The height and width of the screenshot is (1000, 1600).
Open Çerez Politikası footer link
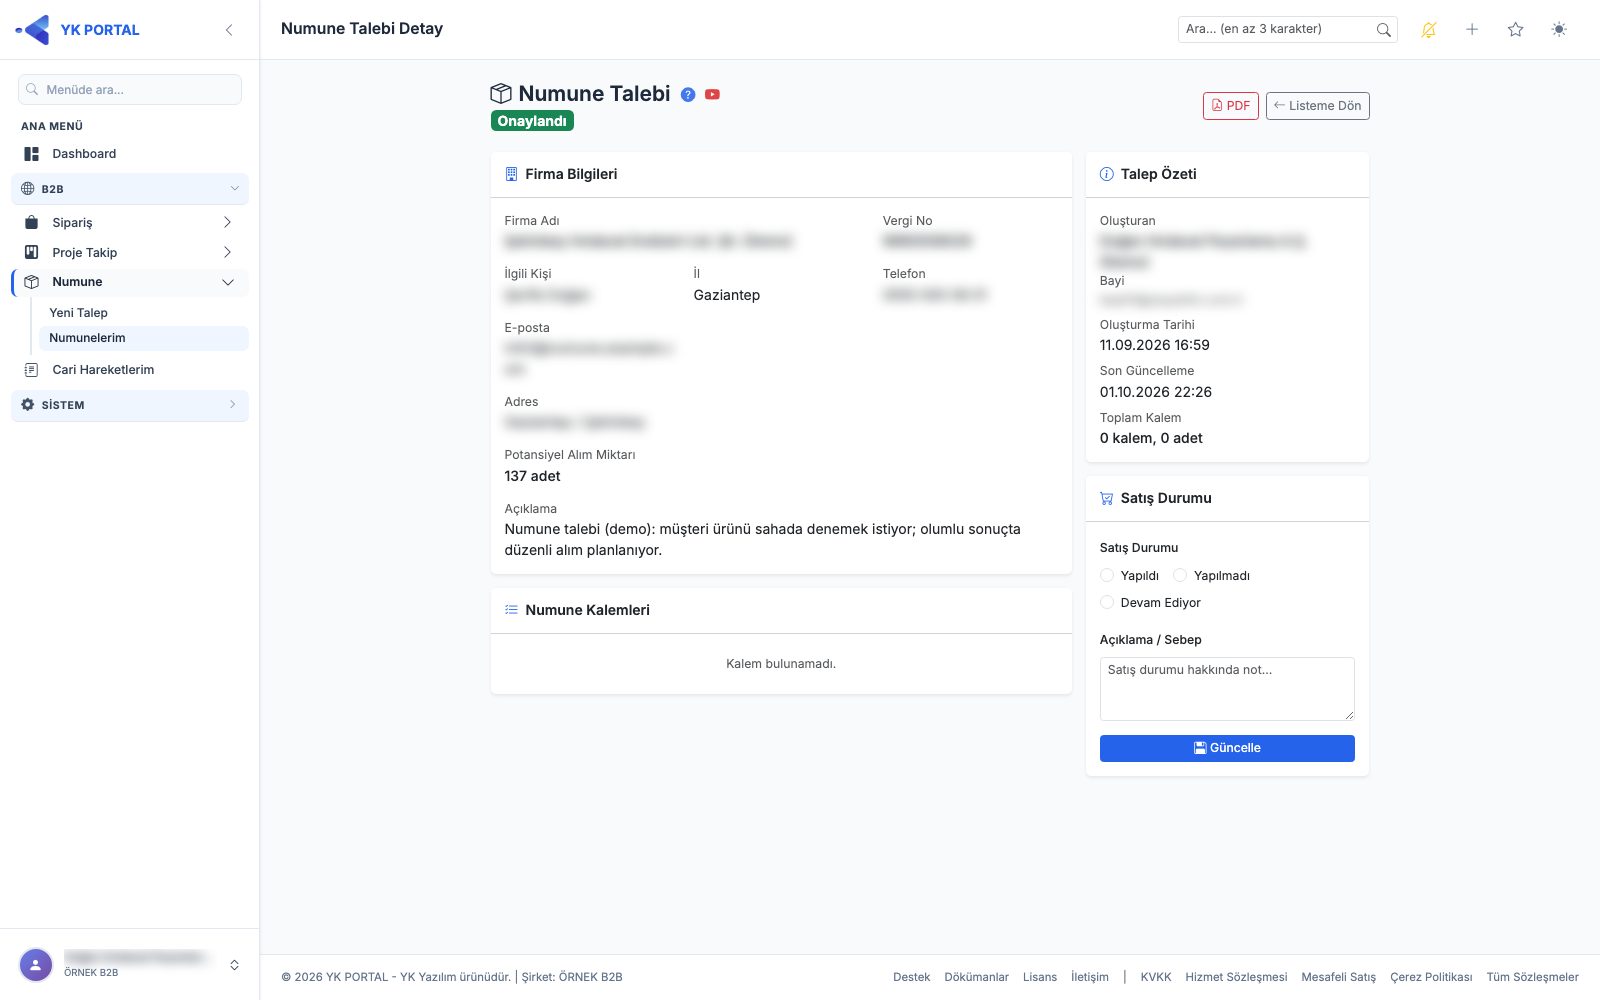1431,977
